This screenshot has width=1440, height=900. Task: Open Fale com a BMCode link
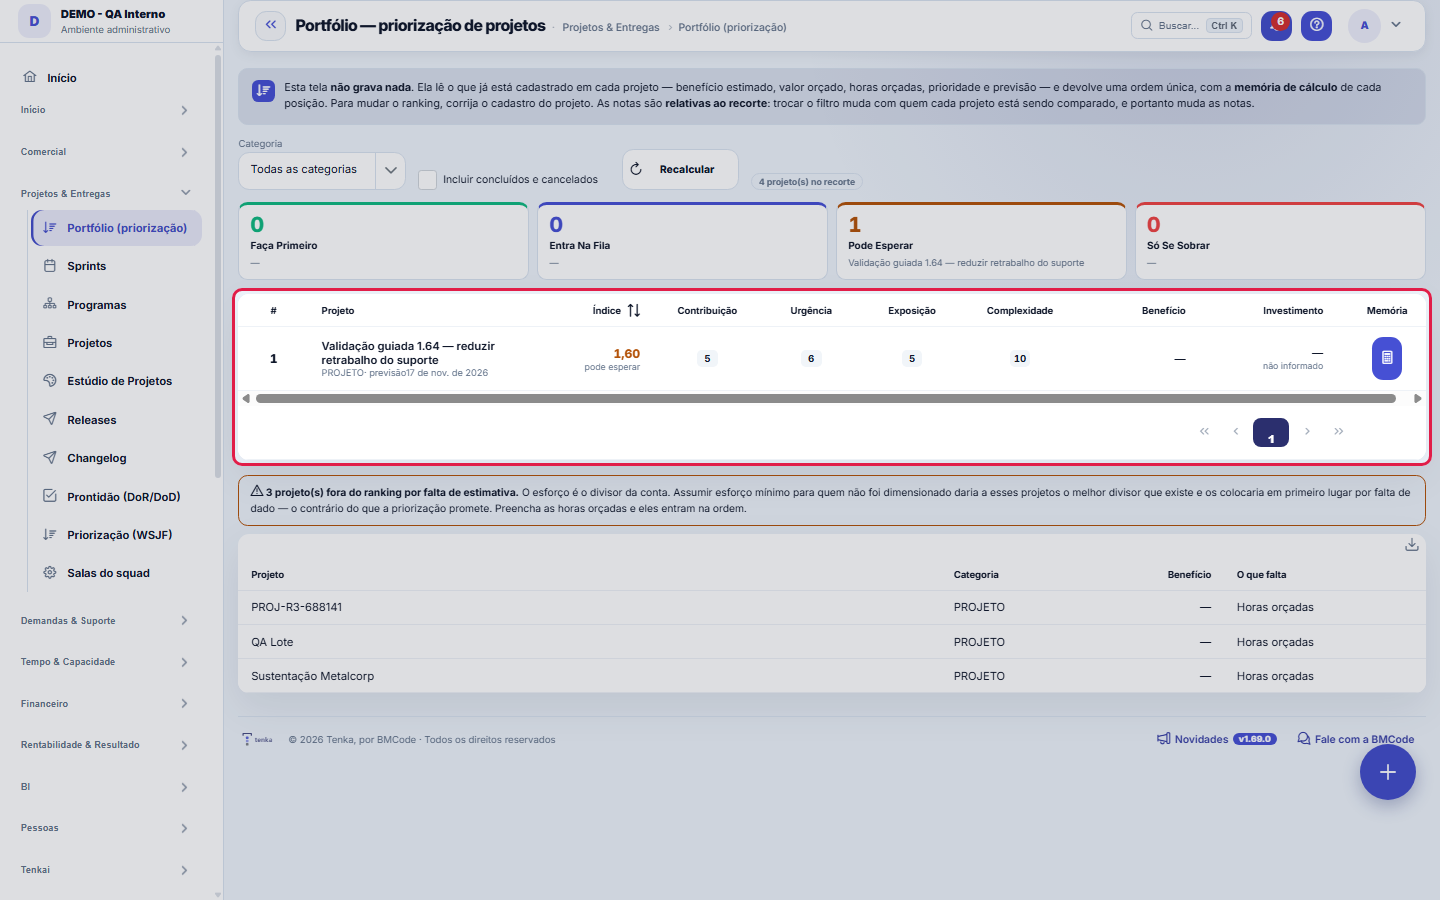click(x=1355, y=739)
